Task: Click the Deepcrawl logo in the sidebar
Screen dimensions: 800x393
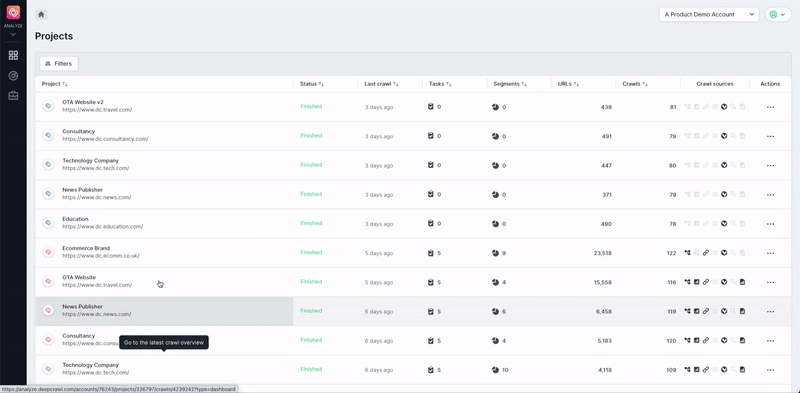Action: coord(13,13)
